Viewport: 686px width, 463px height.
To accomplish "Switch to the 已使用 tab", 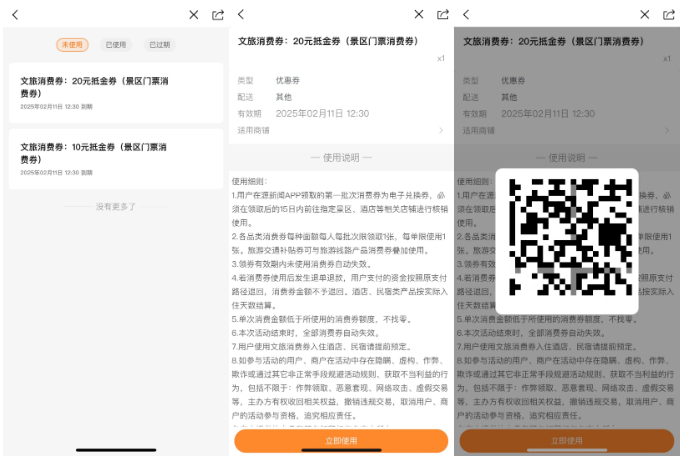I will click(x=116, y=45).
